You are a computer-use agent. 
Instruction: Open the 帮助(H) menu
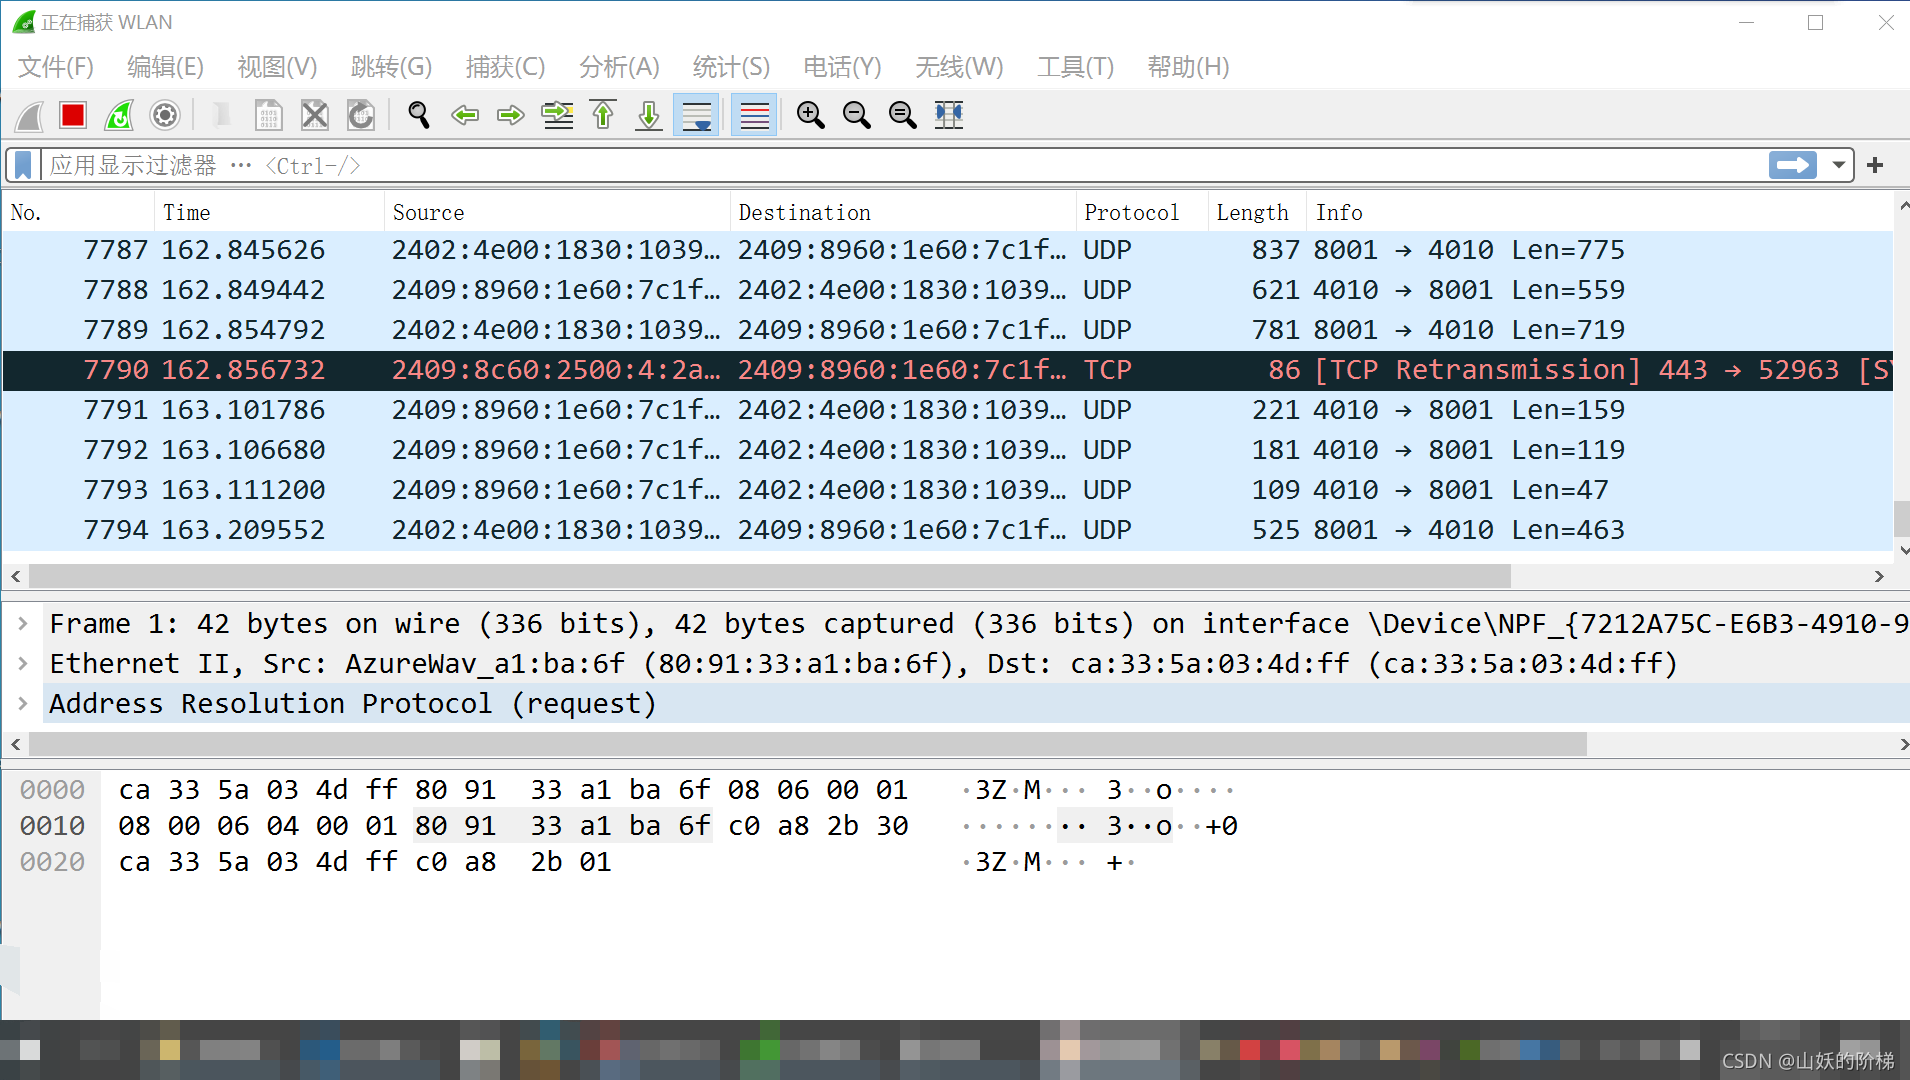(1188, 67)
